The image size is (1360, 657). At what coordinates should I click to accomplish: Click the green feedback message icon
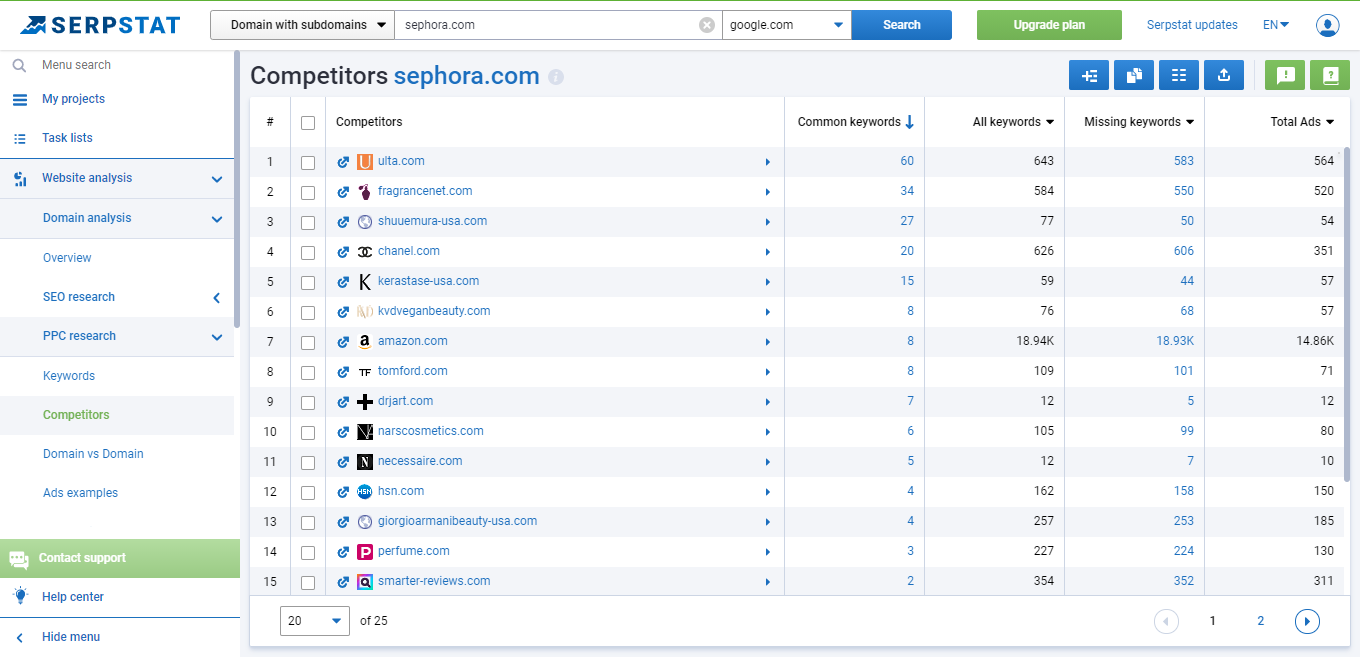click(1285, 75)
